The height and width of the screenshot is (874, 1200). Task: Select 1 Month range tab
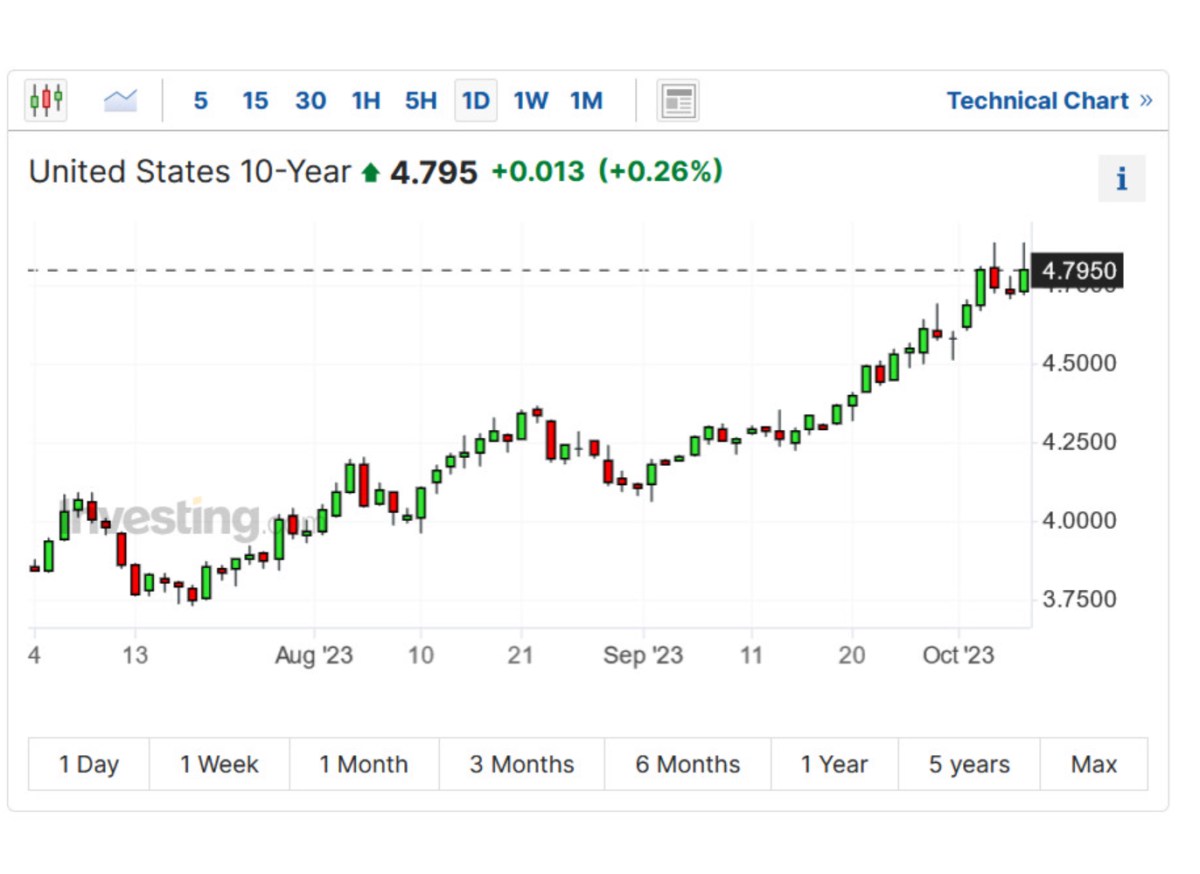coord(364,765)
